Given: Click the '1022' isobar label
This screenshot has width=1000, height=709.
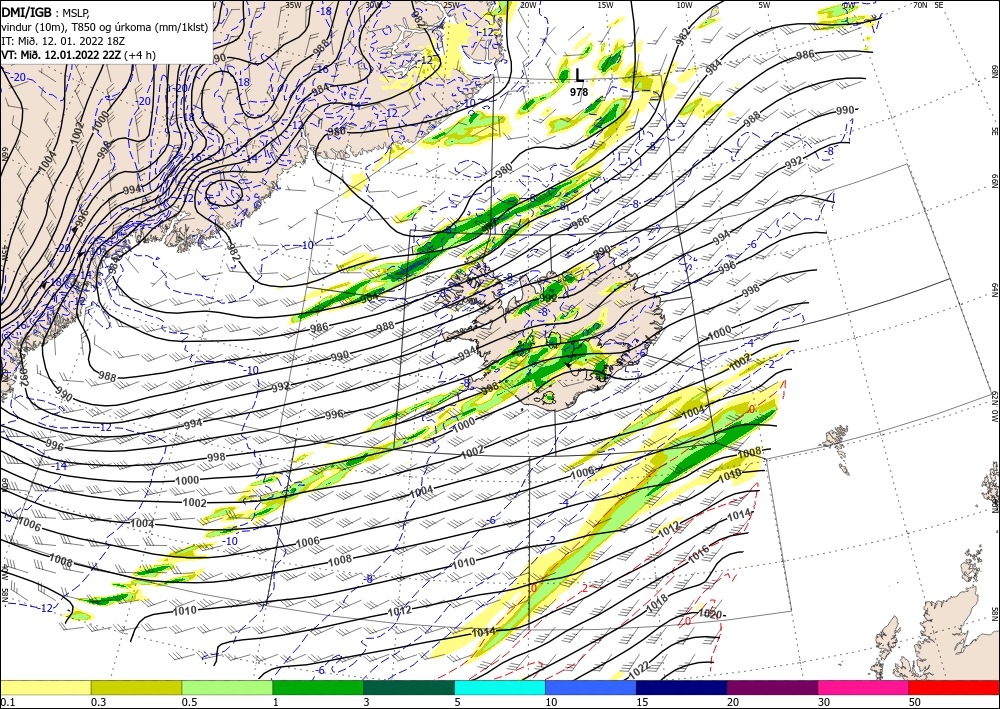Looking at the screenshot, I should coord(638,671).
